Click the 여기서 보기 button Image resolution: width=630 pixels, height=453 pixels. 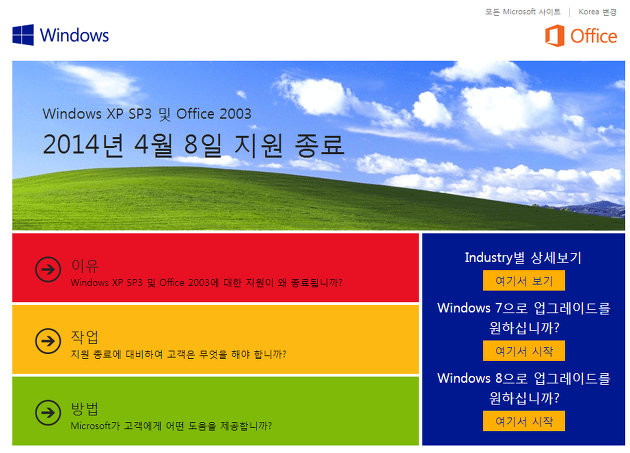click(x=524, y=281)
